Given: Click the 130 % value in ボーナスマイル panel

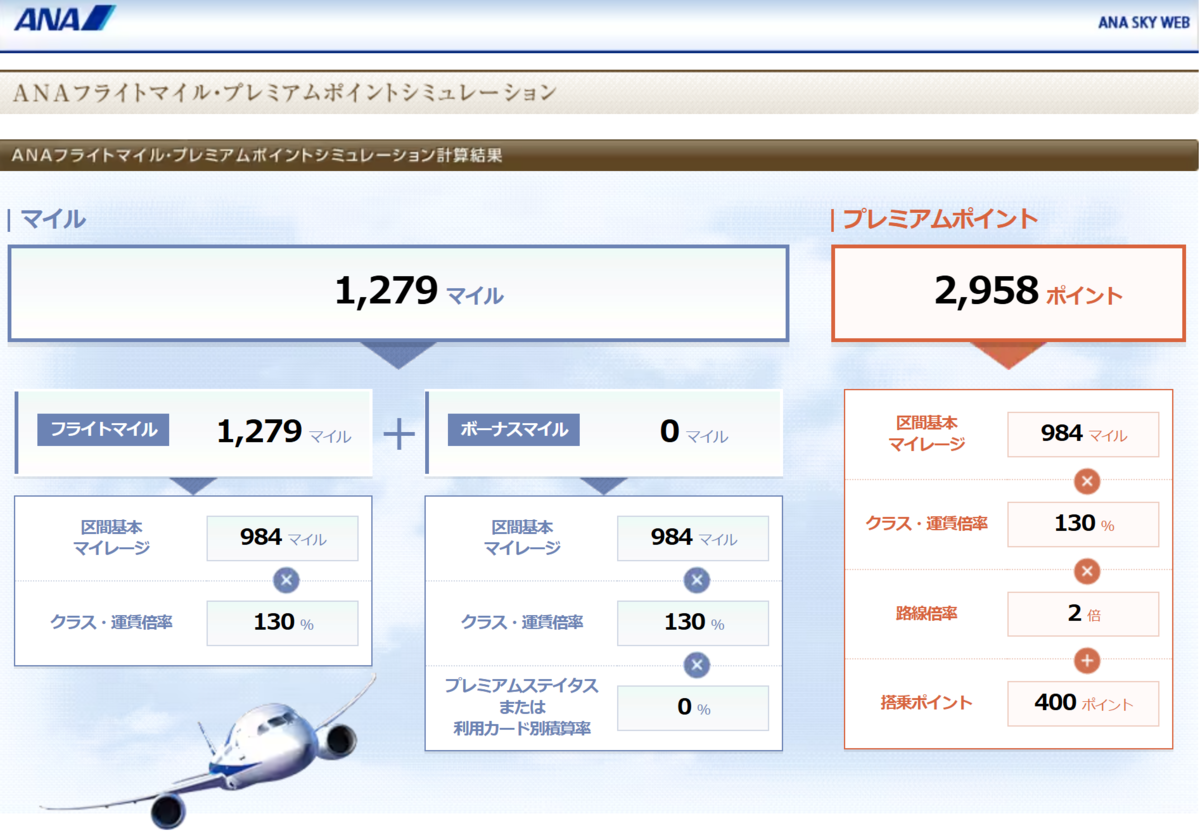Looking at the screenshot, I should [693, 623].
